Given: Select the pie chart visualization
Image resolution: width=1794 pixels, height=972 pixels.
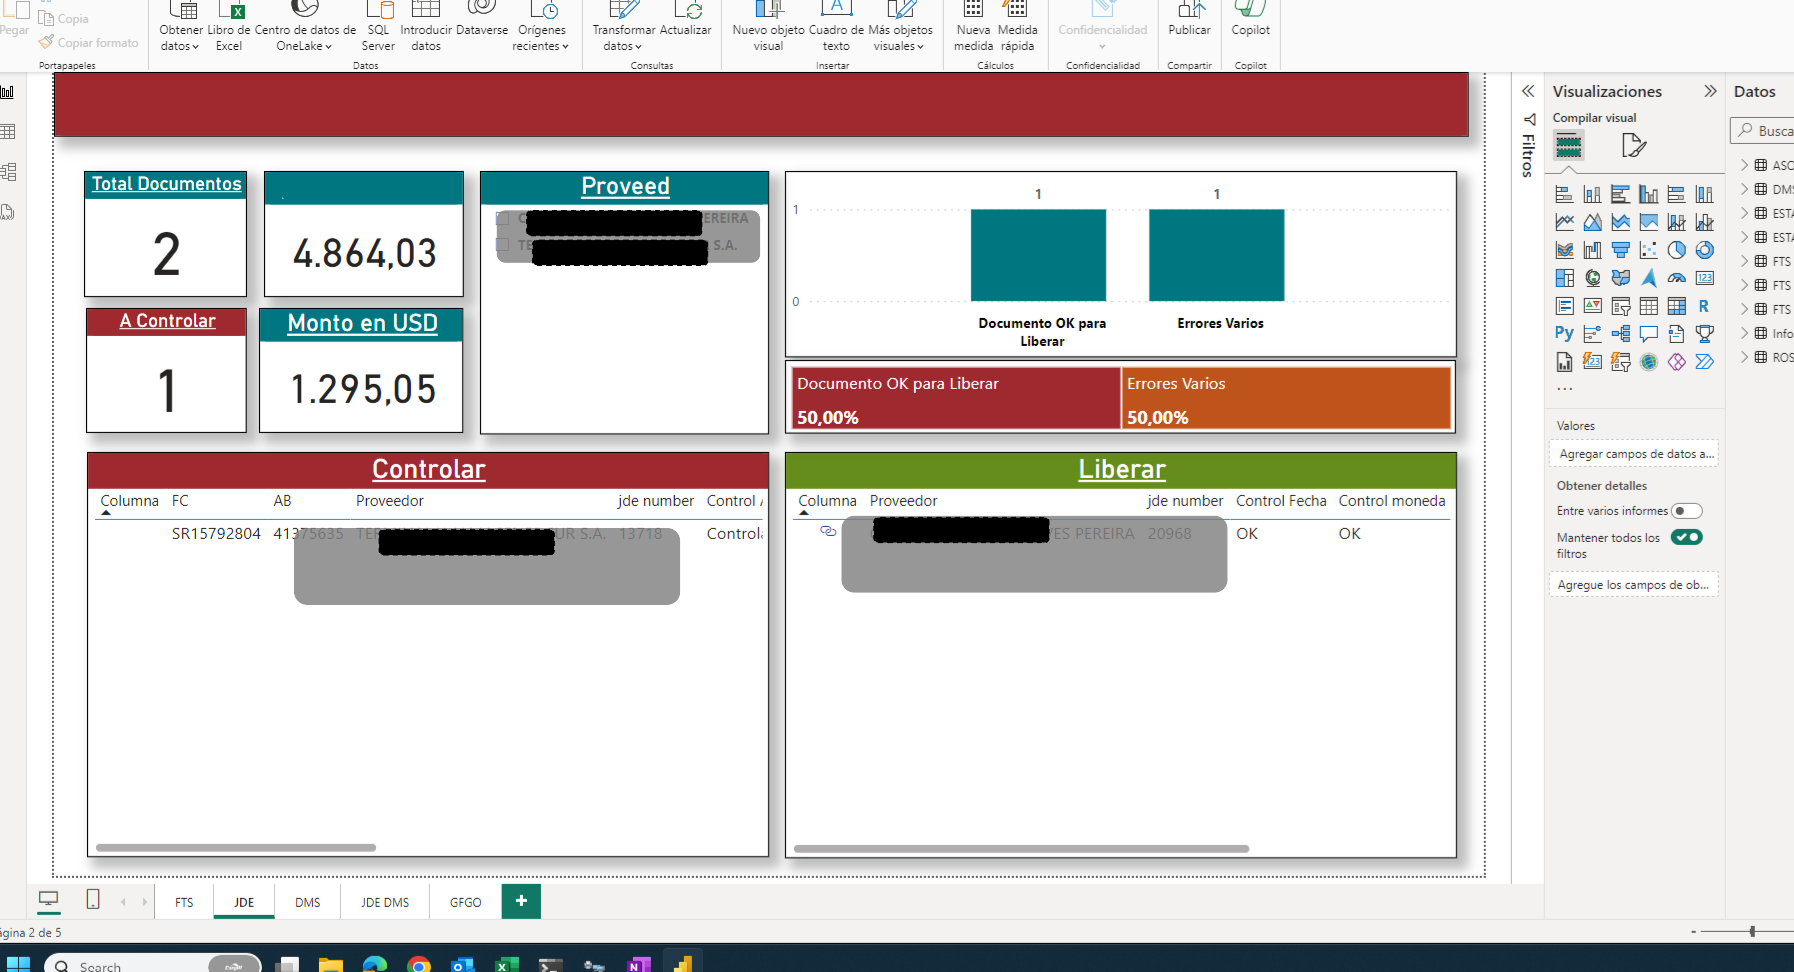Looking at the screenshot, I should click(x=1677, y=250).
